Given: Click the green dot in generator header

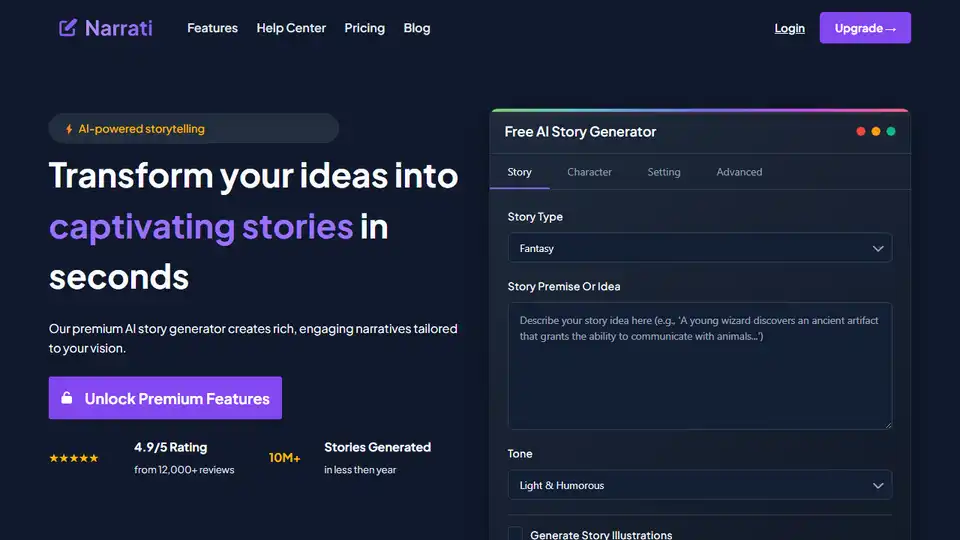Looking at the screenshot, I should coord(891,131).
